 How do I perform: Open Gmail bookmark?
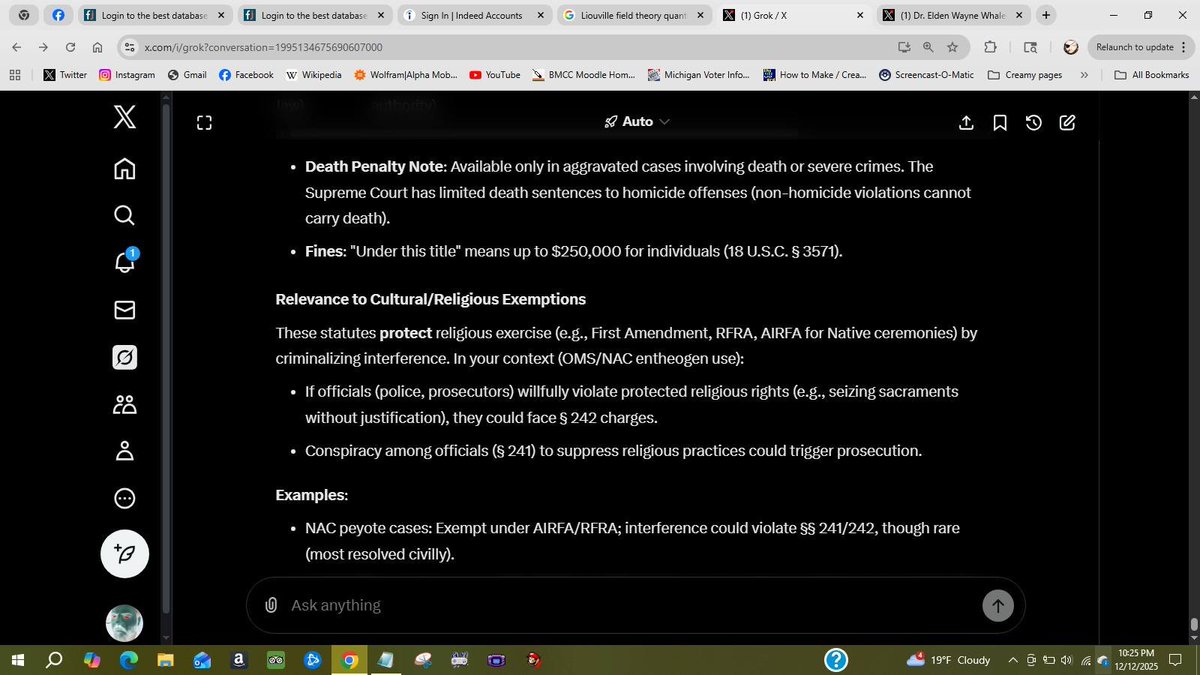187,75
